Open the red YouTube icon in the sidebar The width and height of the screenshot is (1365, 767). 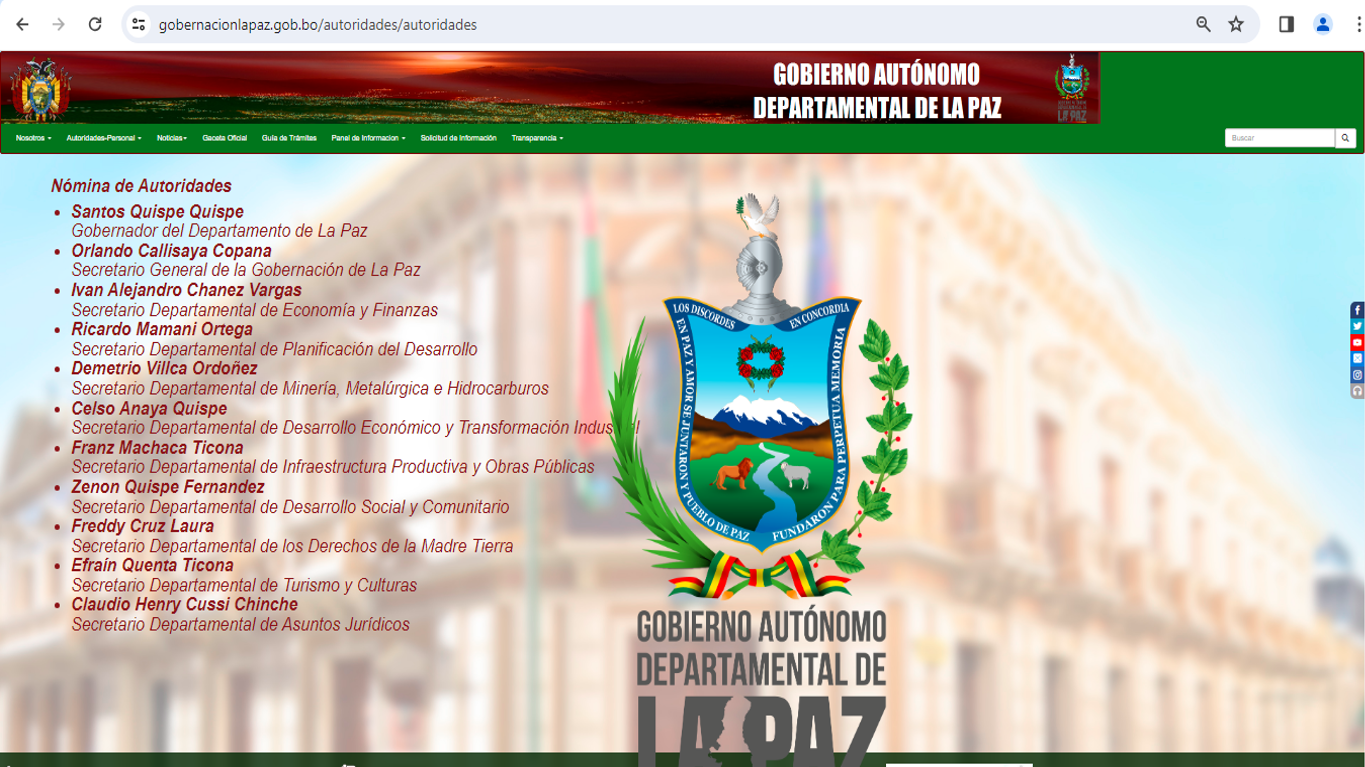point(1357,342)
